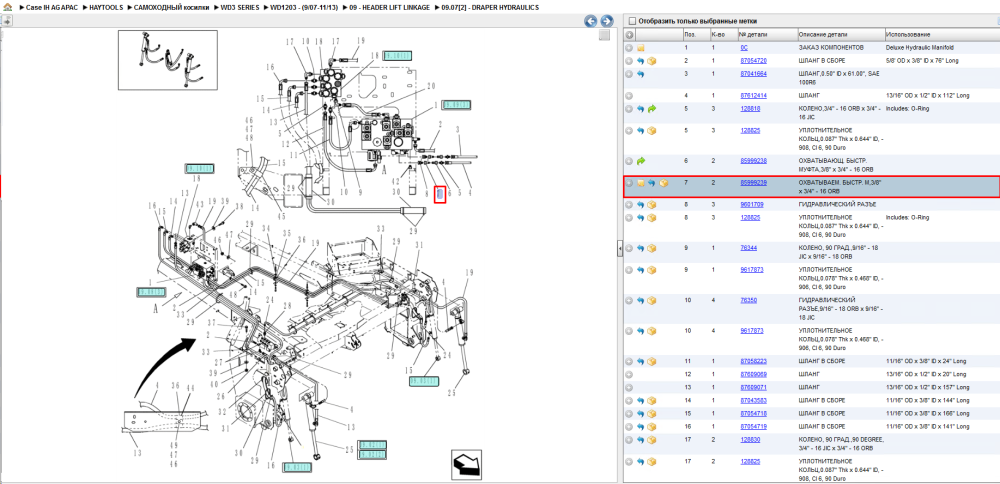
Task: Collapse the parts list with the splitter handle
Action: (x=619, y=249)
